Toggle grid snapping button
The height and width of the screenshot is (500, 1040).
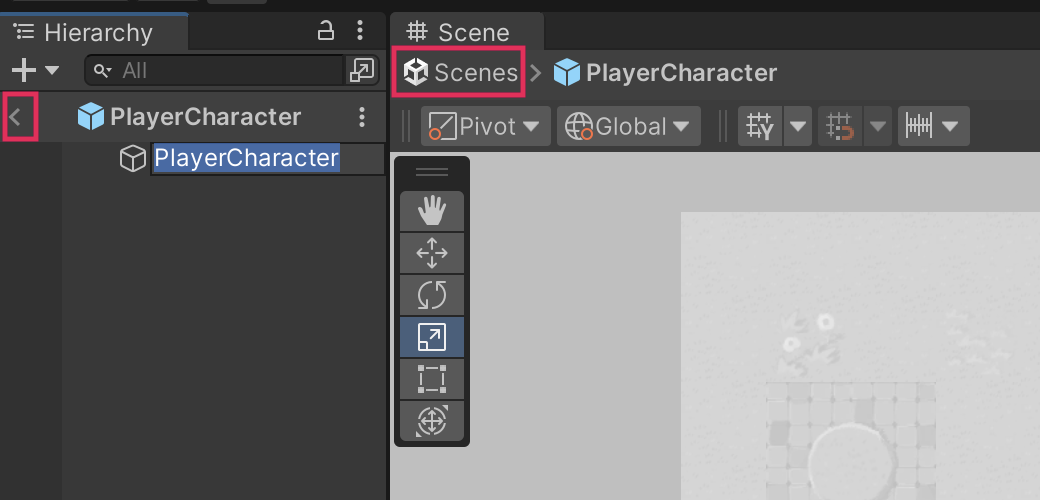[841, 127]
